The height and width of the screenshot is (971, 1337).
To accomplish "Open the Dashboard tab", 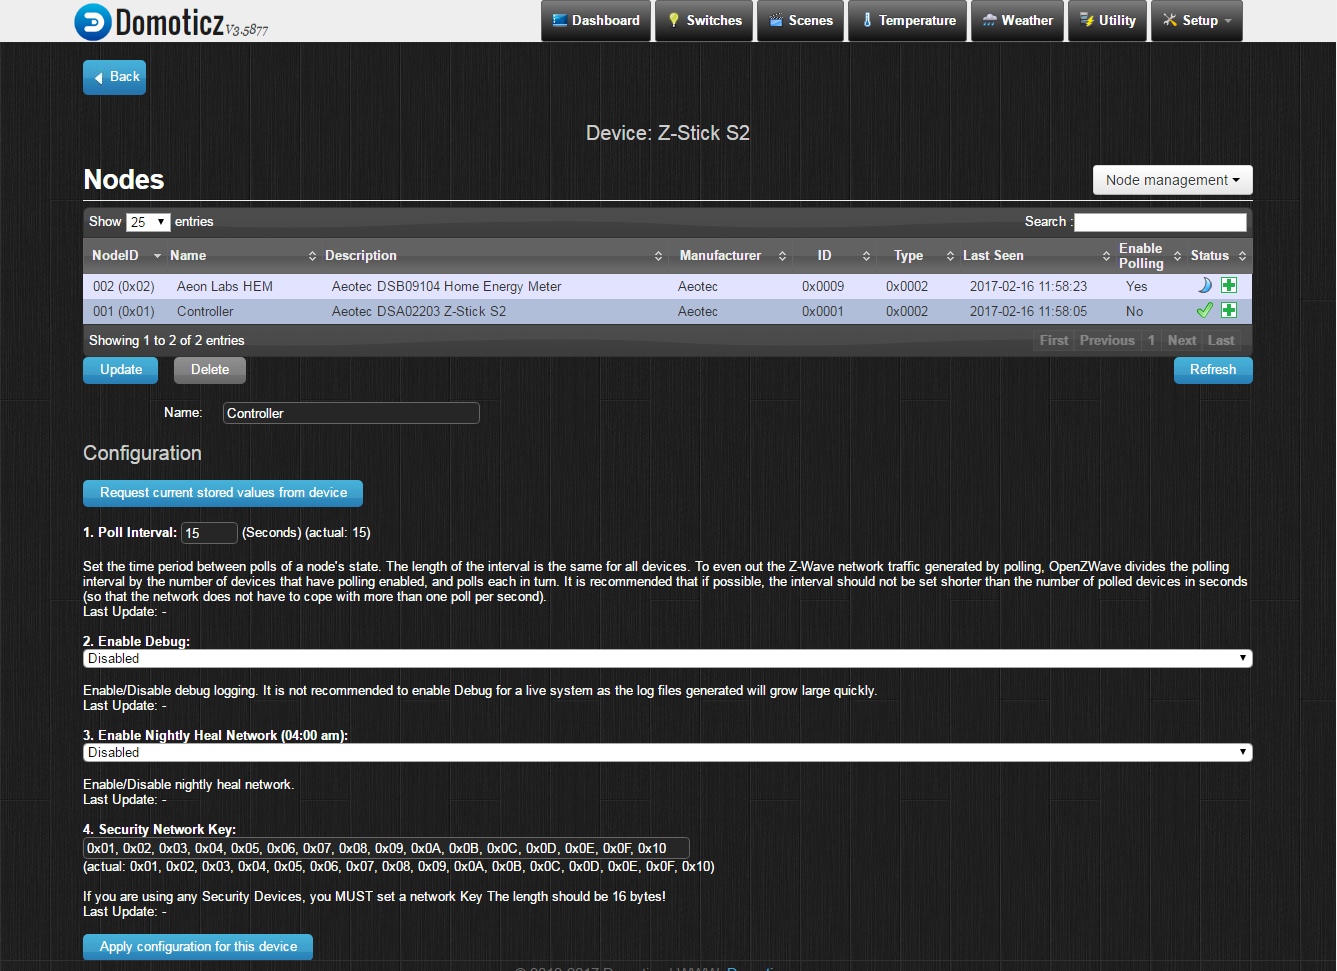I will point(596,21).
